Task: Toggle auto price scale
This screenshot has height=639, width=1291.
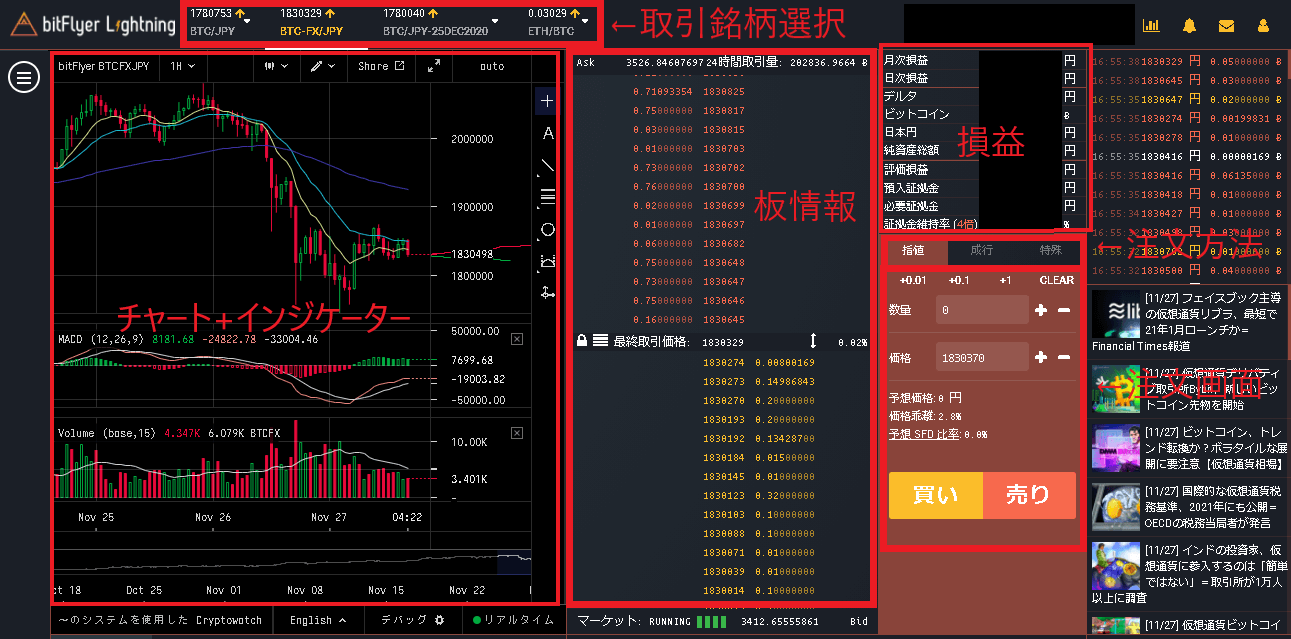Action: [x=492, y=66]
